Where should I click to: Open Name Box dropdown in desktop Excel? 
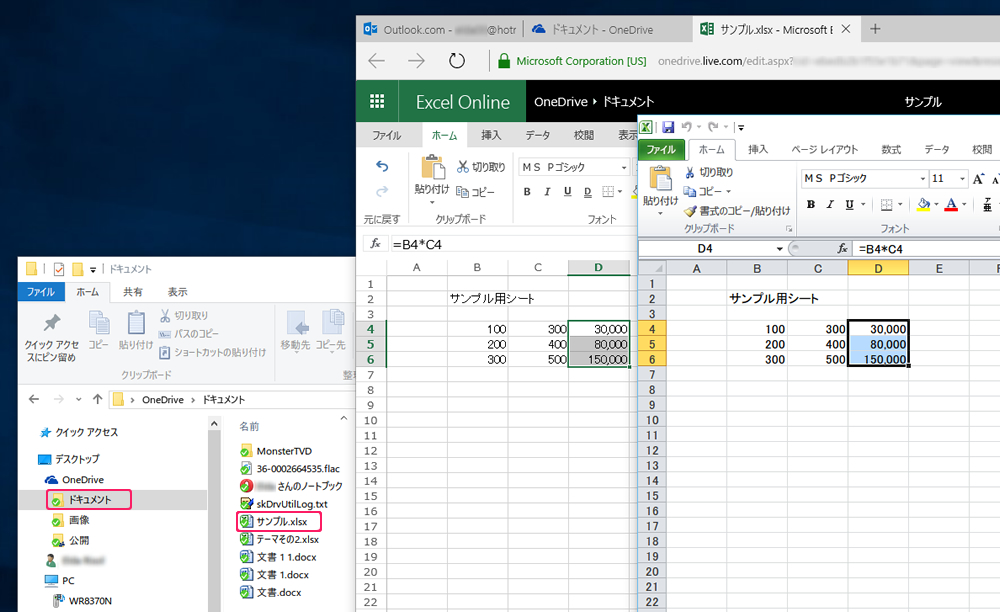click(x=779, y=249)
